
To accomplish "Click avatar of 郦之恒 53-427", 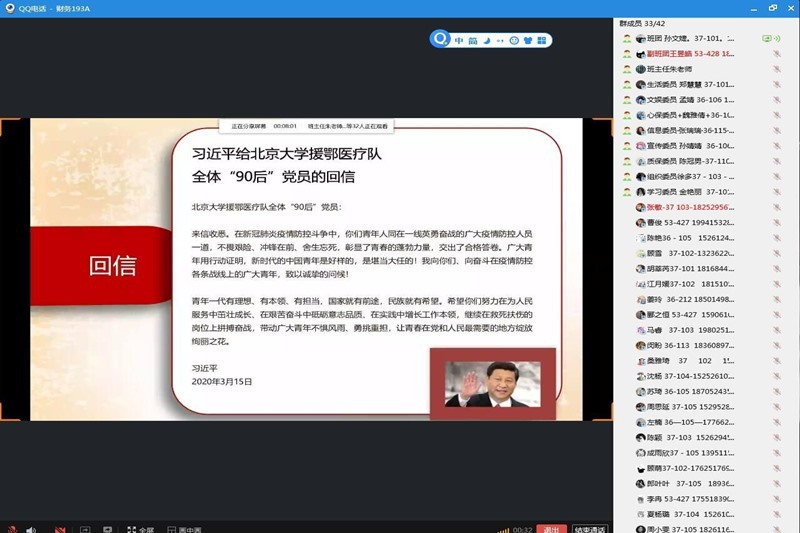I will [x=641, y=315].
